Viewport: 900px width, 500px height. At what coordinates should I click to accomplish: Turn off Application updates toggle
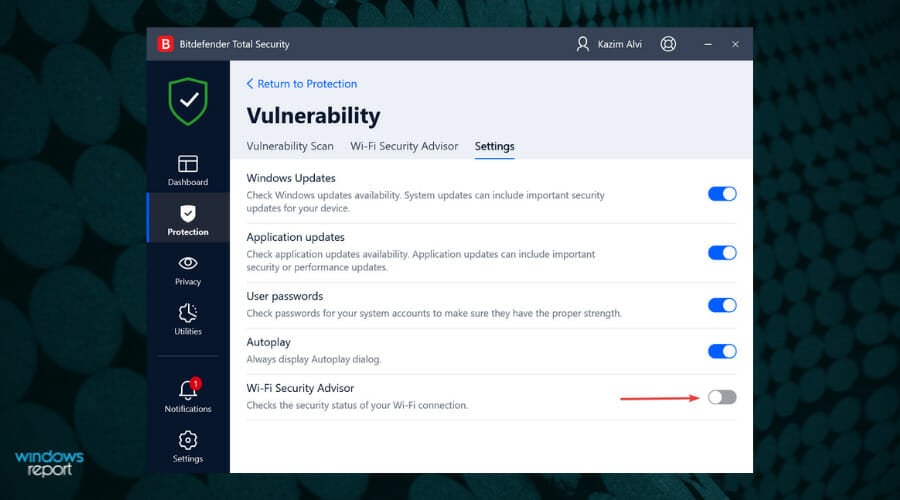(722, 253)
